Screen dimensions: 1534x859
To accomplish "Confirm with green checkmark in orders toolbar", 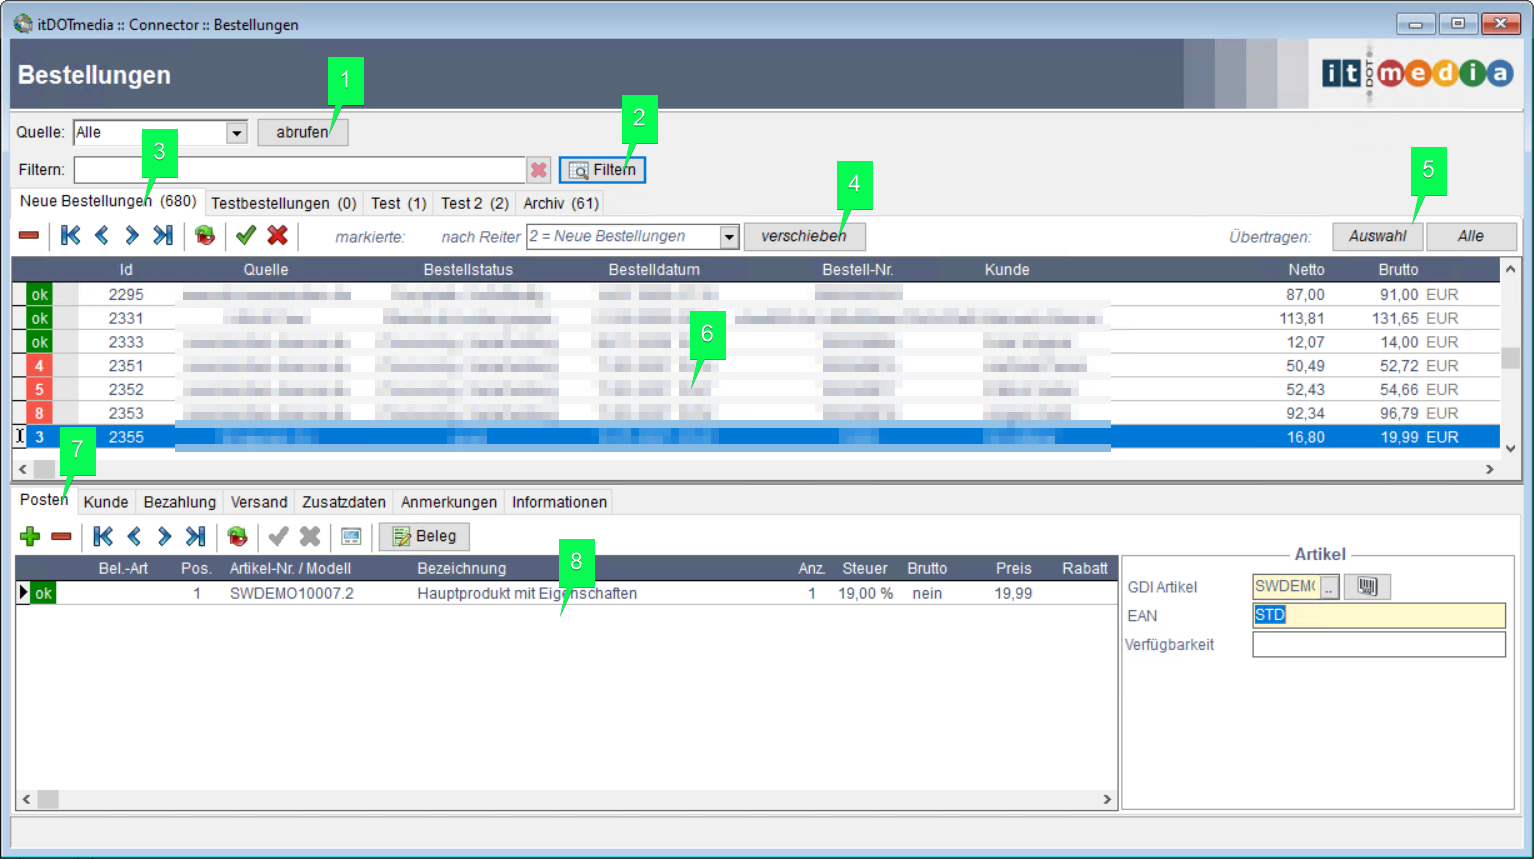I will pos(246,236).
